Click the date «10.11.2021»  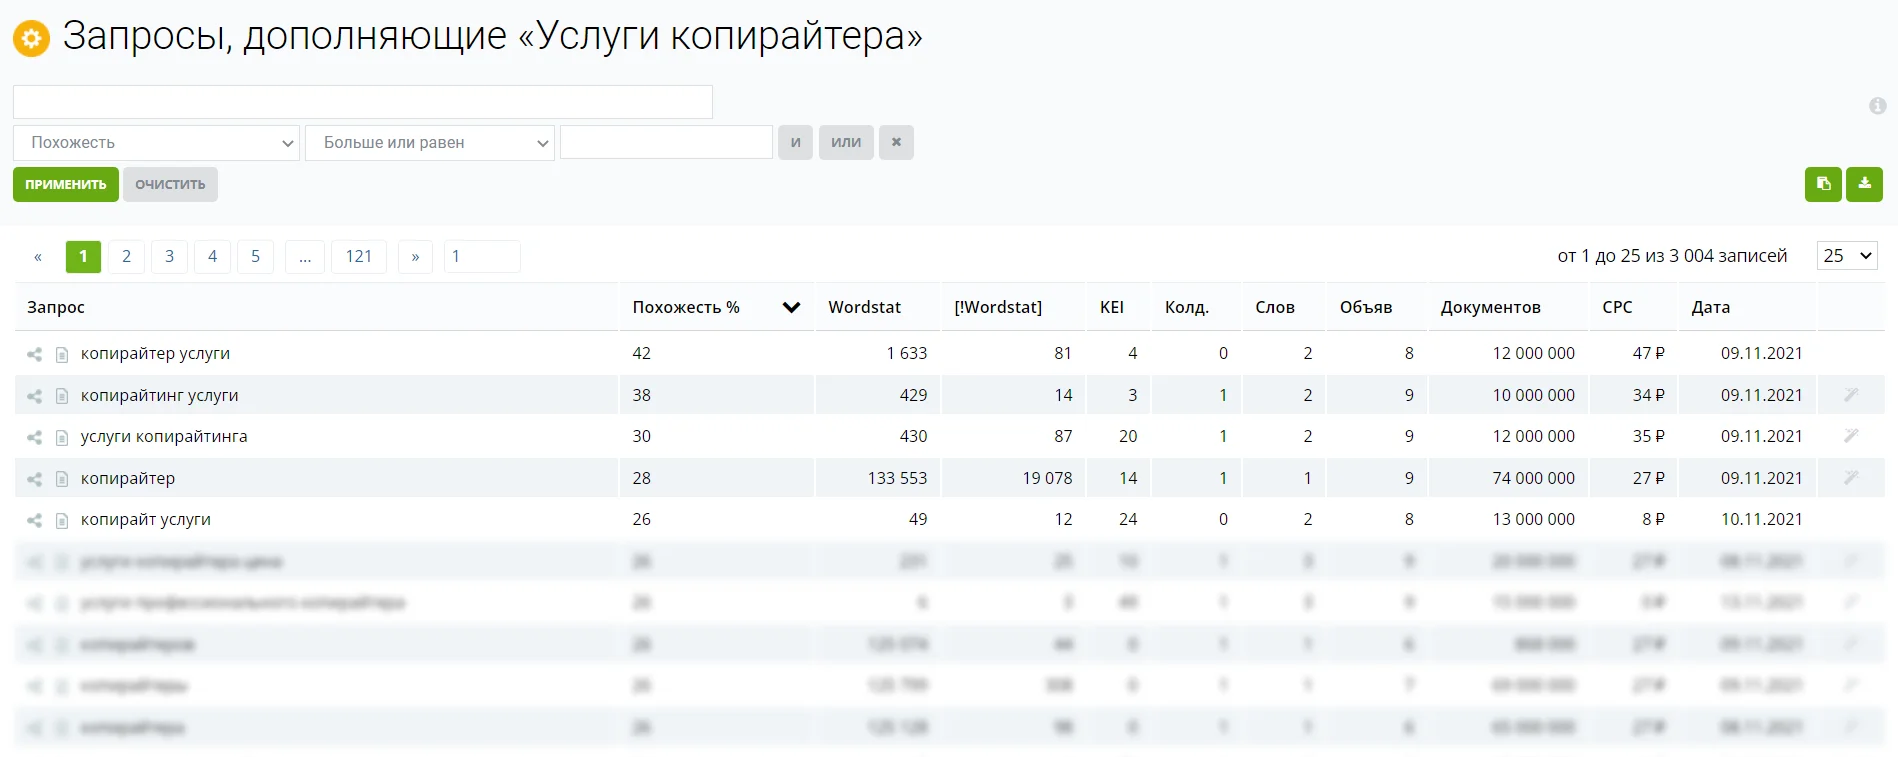pos(1762,519)
